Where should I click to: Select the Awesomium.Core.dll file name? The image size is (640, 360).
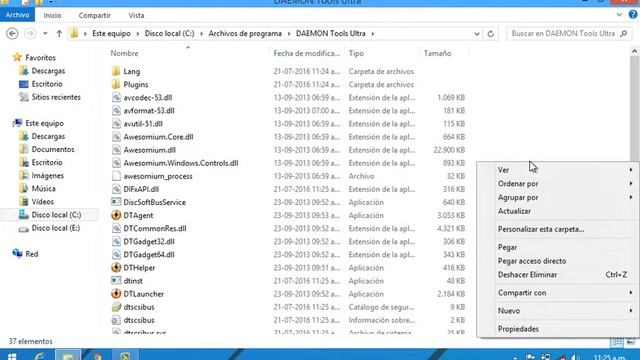pos(158,137)
